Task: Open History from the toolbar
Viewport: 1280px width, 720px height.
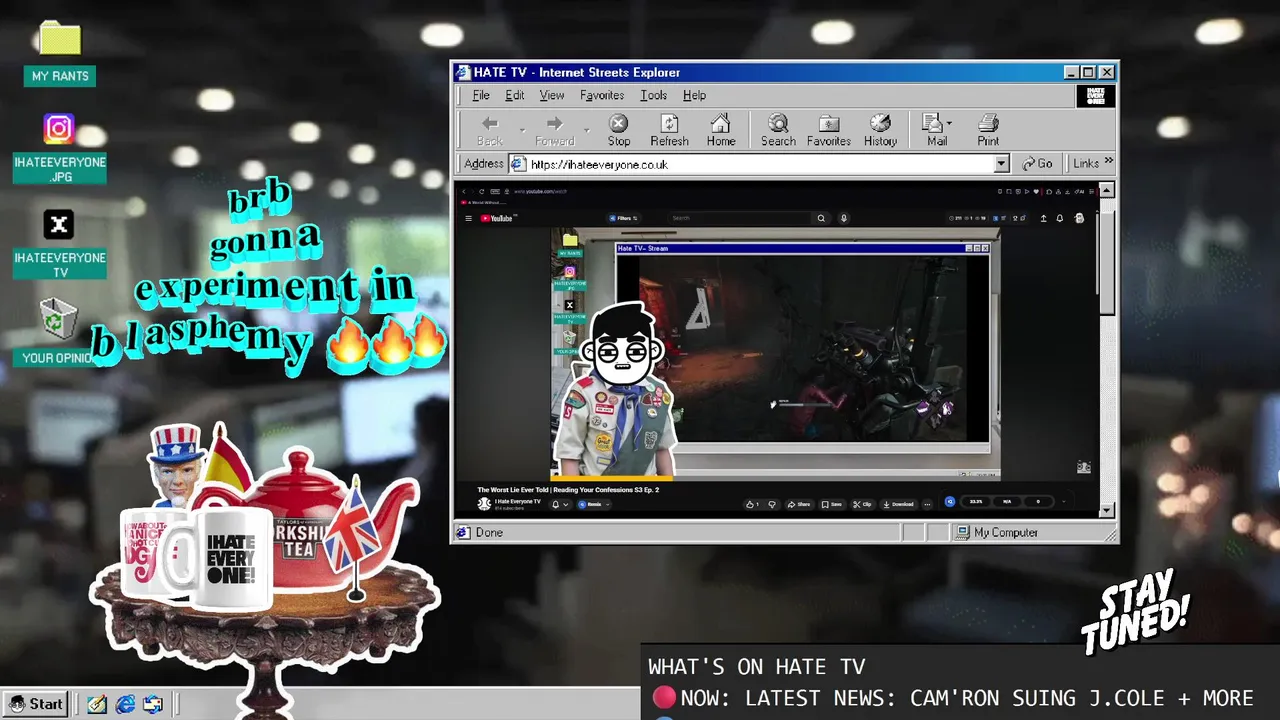Action: coord(880,130)
